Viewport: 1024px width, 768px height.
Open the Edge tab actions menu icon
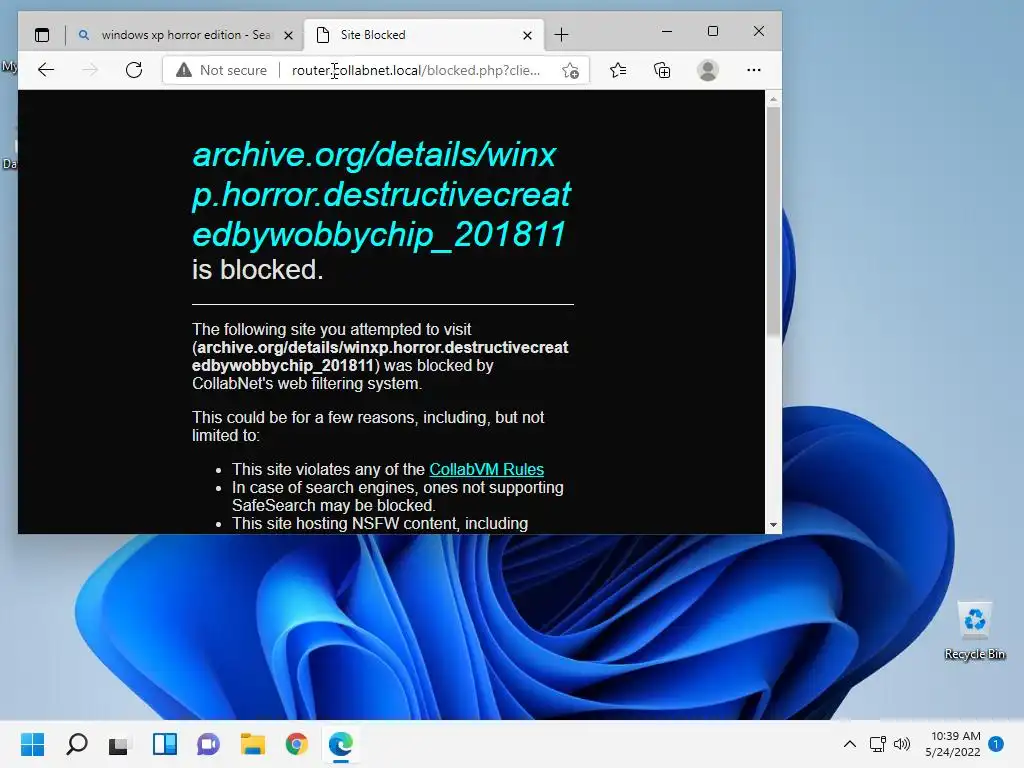coord(42,35)
